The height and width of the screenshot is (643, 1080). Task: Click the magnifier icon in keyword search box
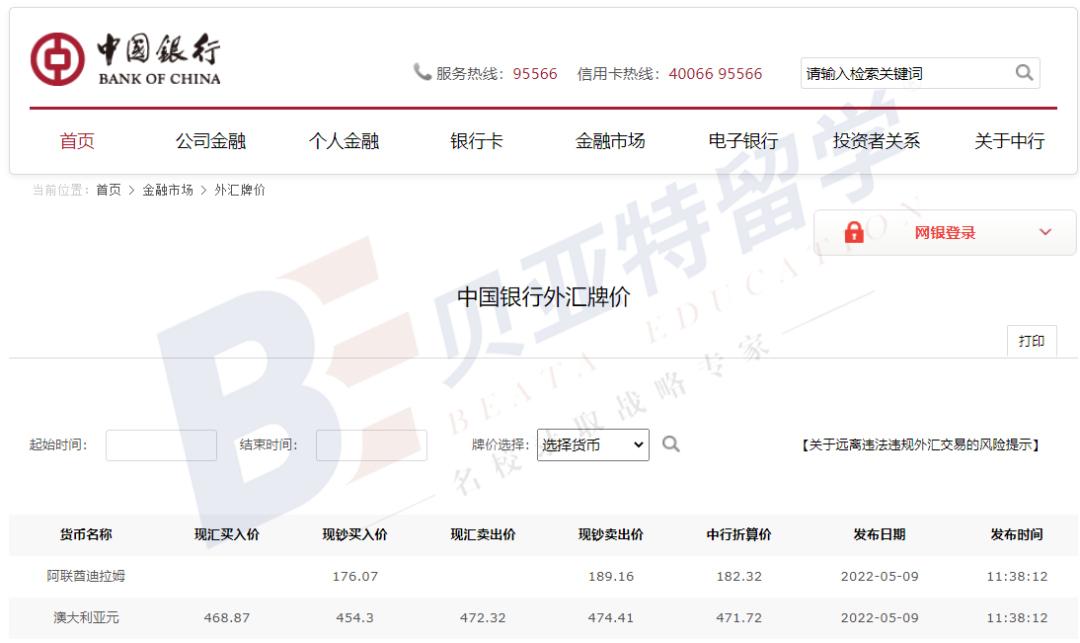[1024, 72]
